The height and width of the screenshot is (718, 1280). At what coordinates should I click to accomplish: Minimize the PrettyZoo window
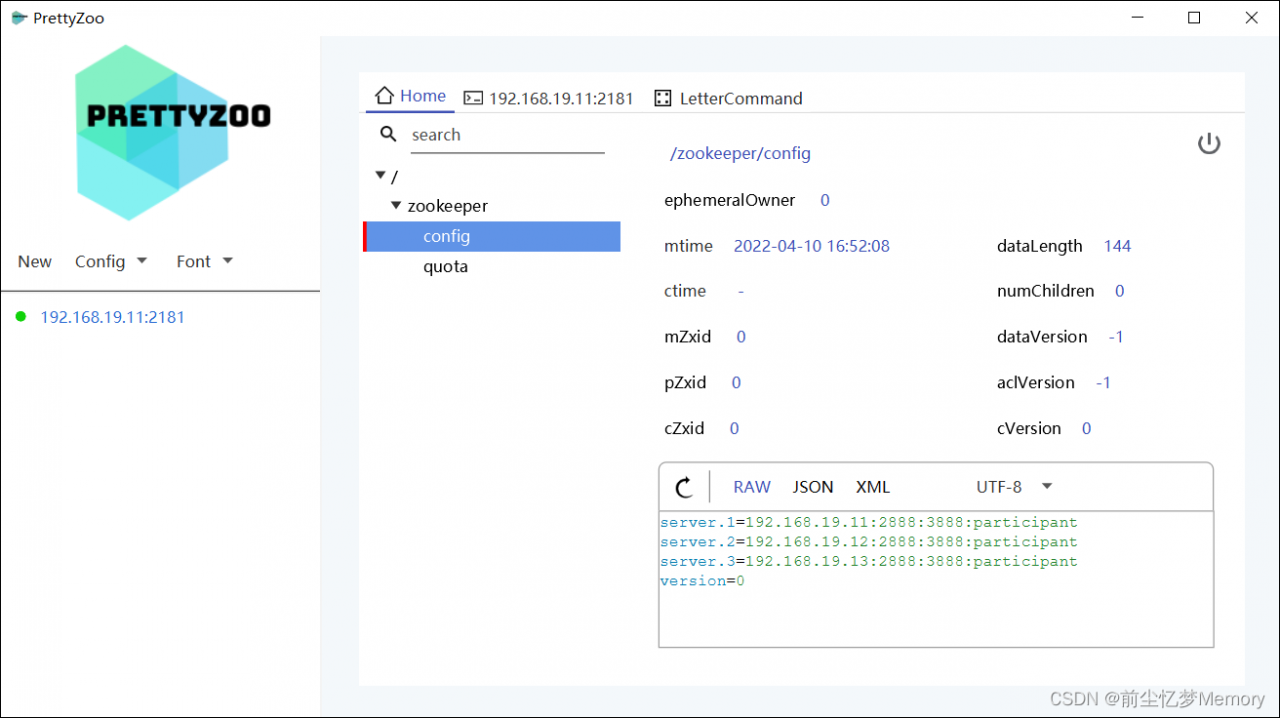coord(1139,18)
